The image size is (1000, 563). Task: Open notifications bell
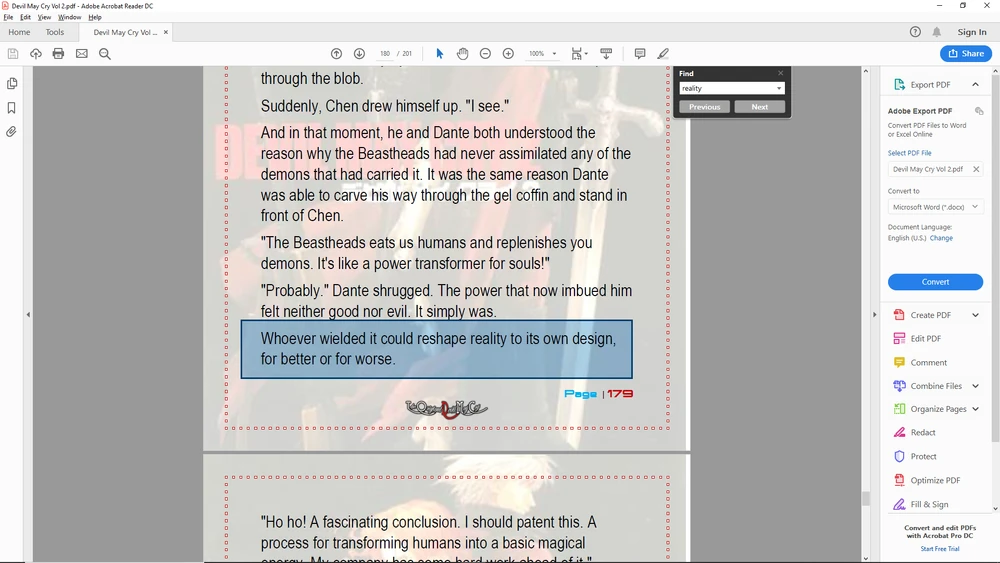pos(937,32)
